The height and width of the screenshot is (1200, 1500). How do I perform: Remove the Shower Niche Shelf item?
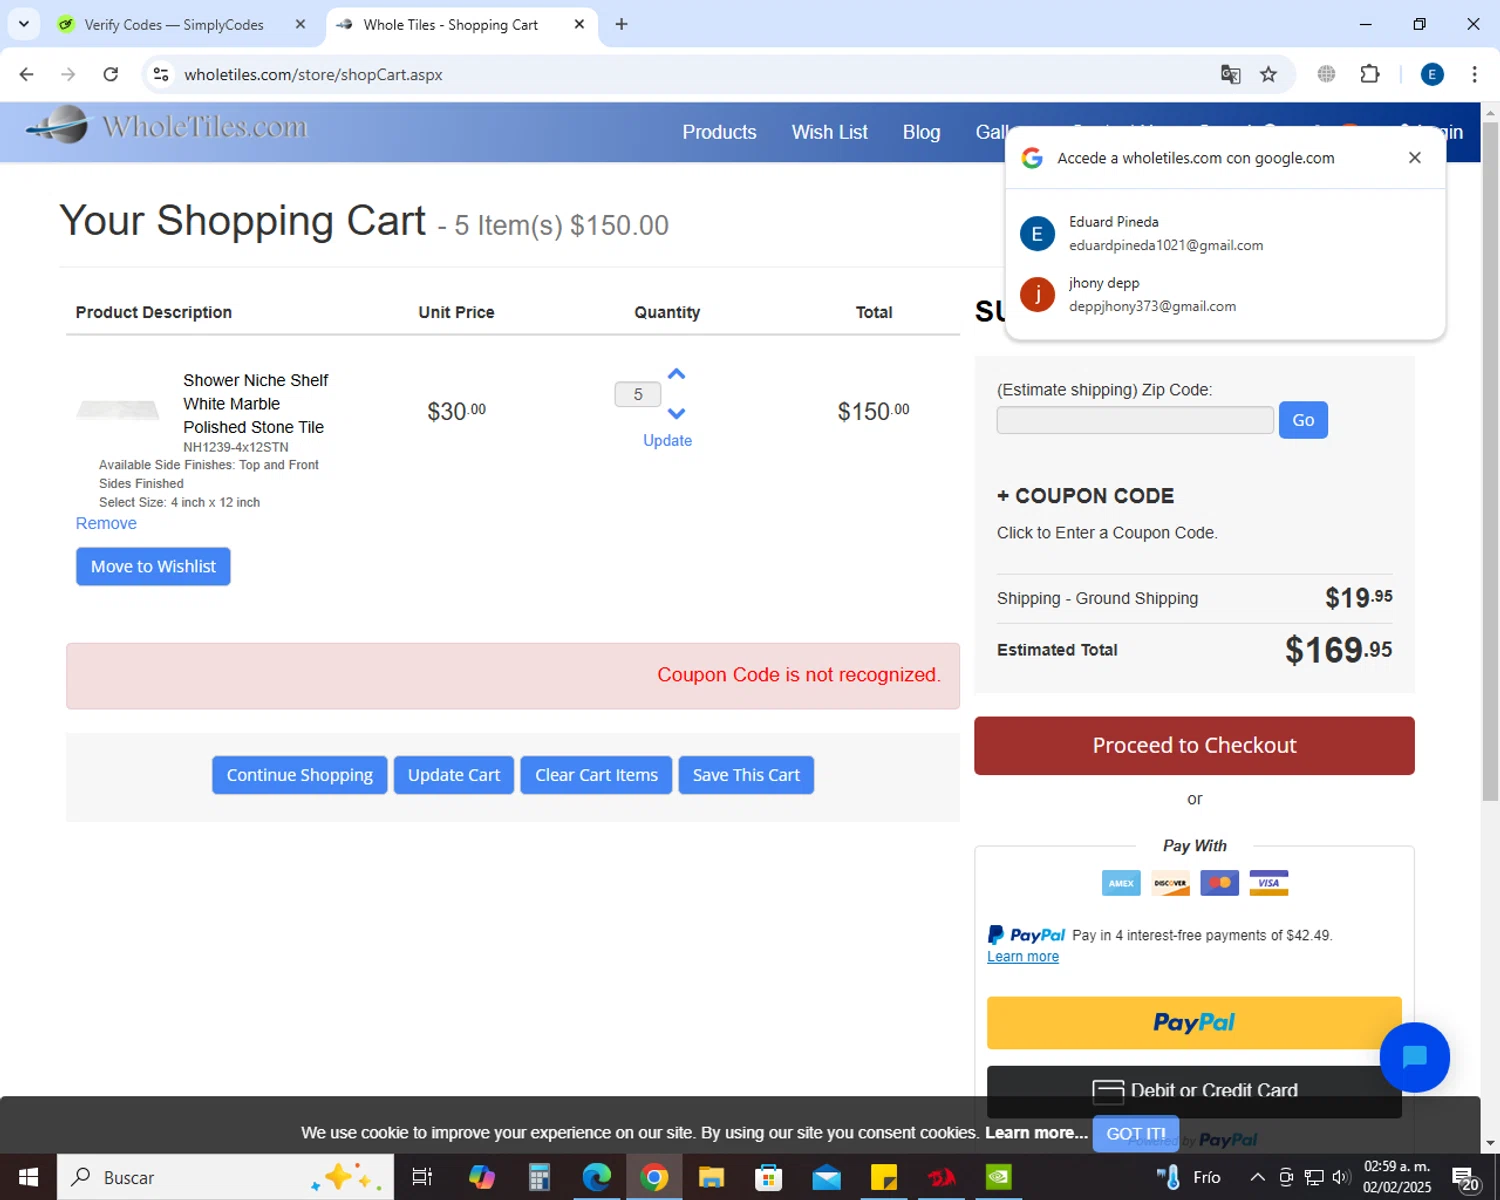[106, 523]
